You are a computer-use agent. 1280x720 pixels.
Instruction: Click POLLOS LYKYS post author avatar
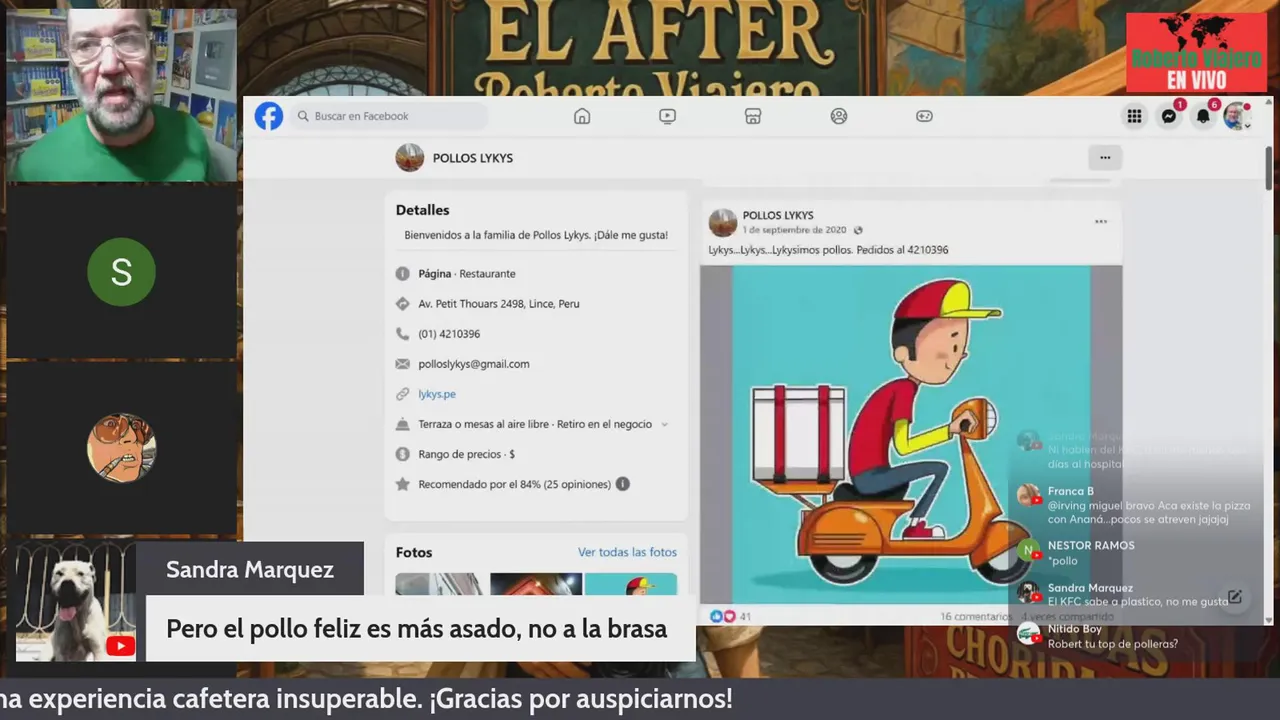(723, 222)
